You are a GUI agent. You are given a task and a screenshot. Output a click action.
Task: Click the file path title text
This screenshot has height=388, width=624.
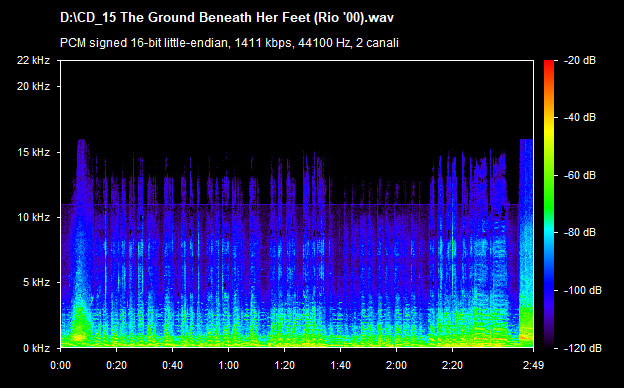[227, 18]
